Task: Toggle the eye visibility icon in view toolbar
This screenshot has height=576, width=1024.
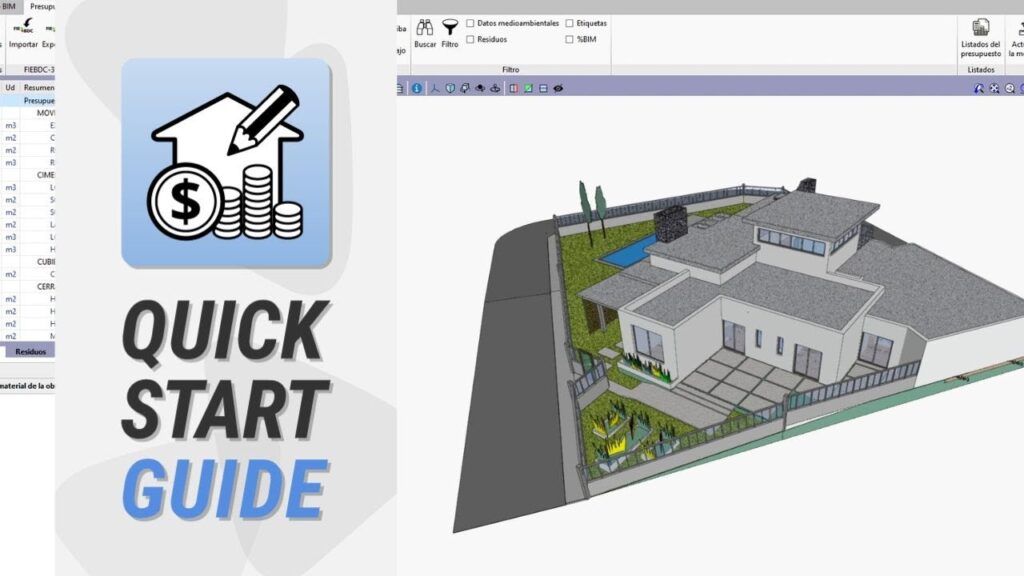Action: (x=558, y=88)
